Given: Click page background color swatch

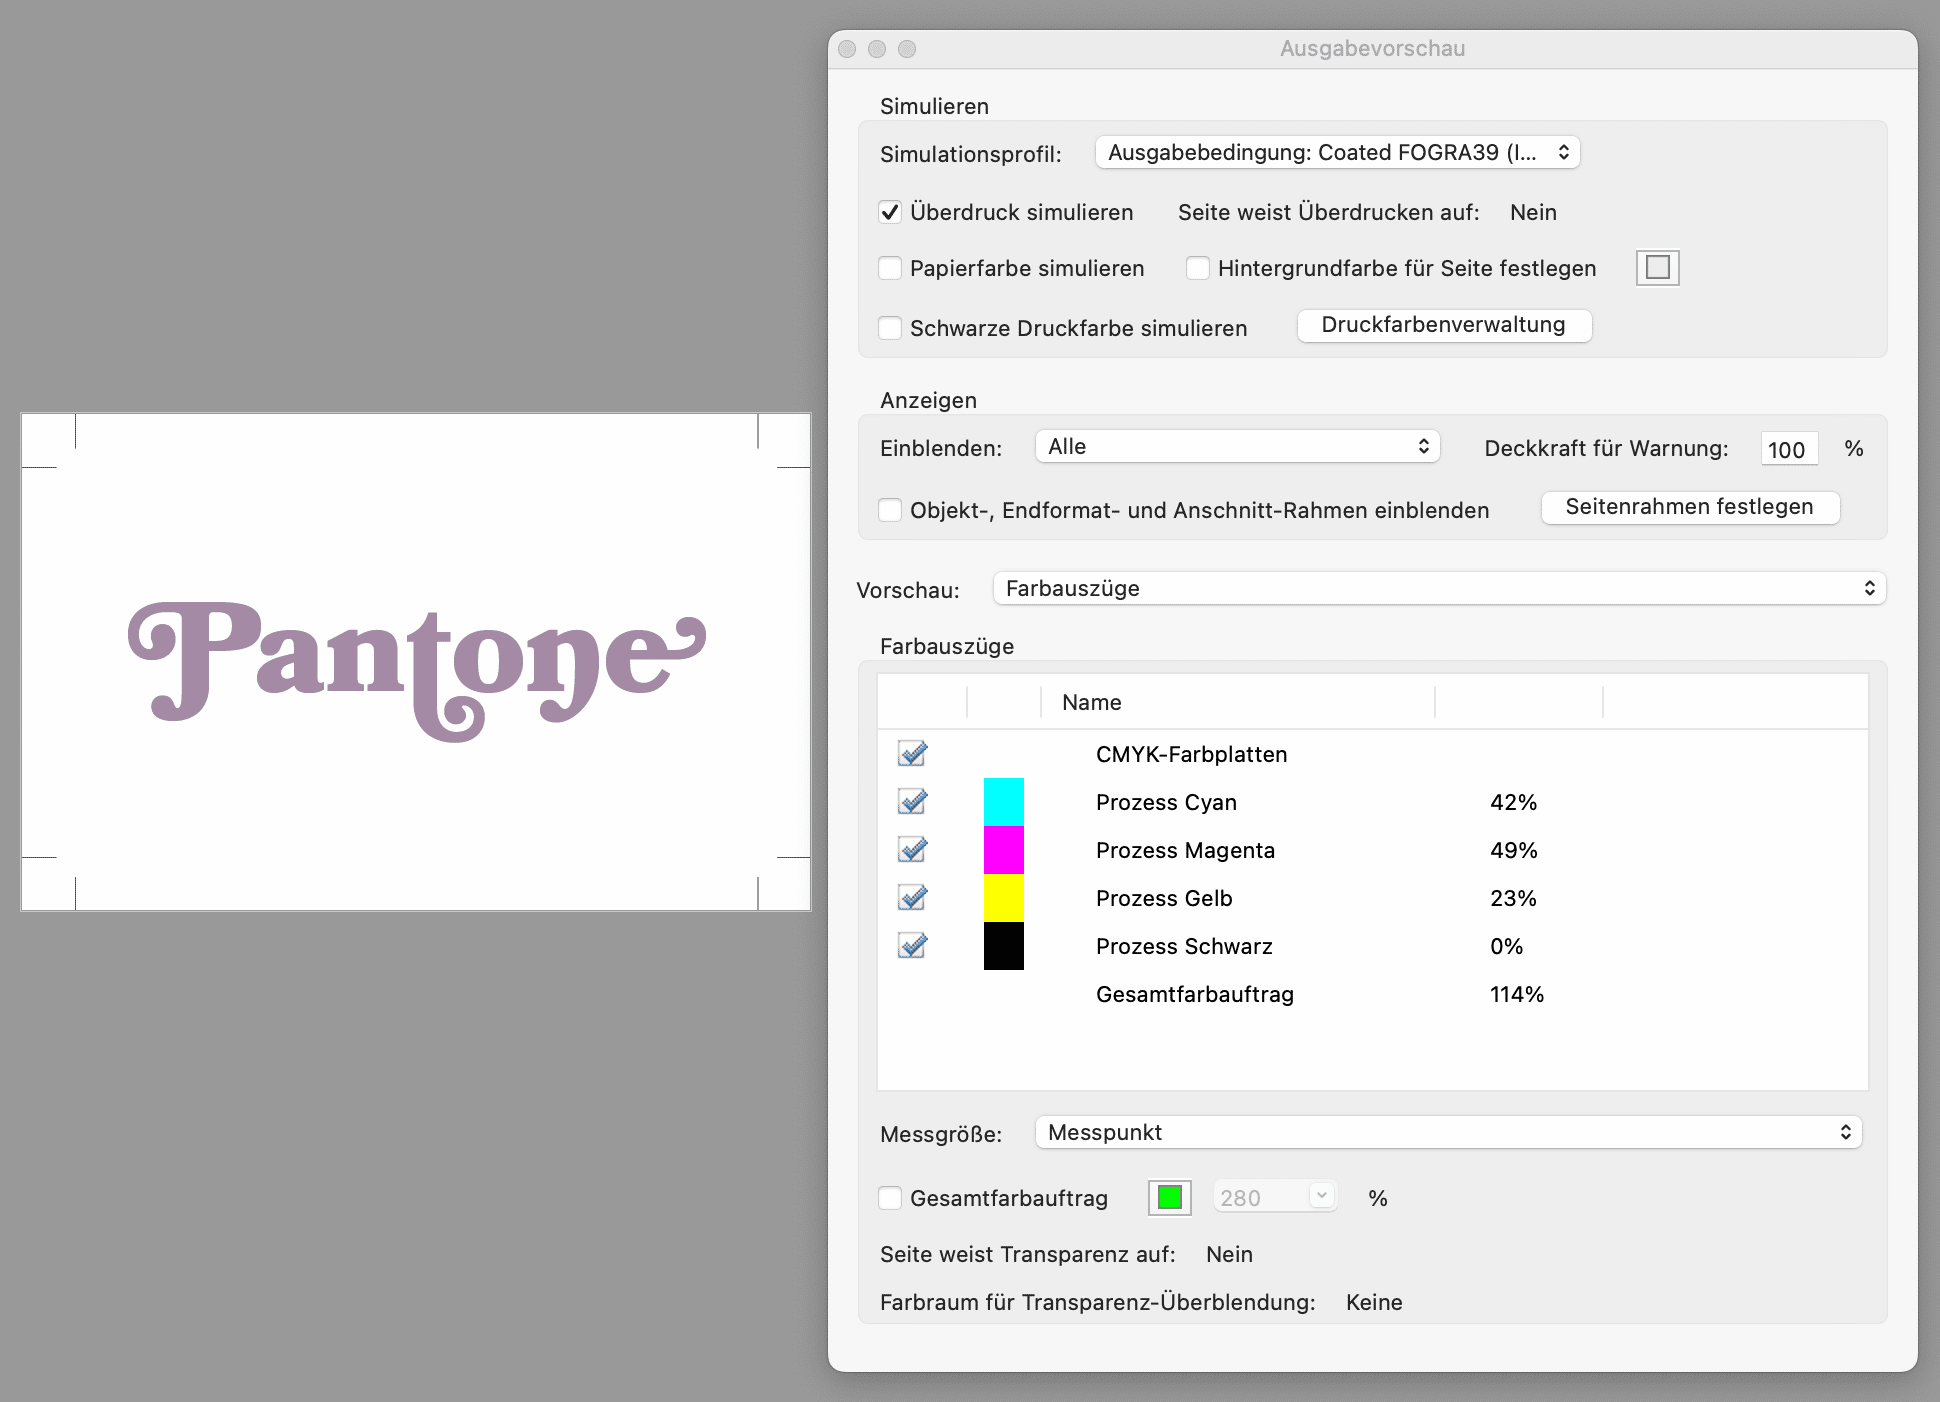Looking at the screenshot, I should (1657, 268).
